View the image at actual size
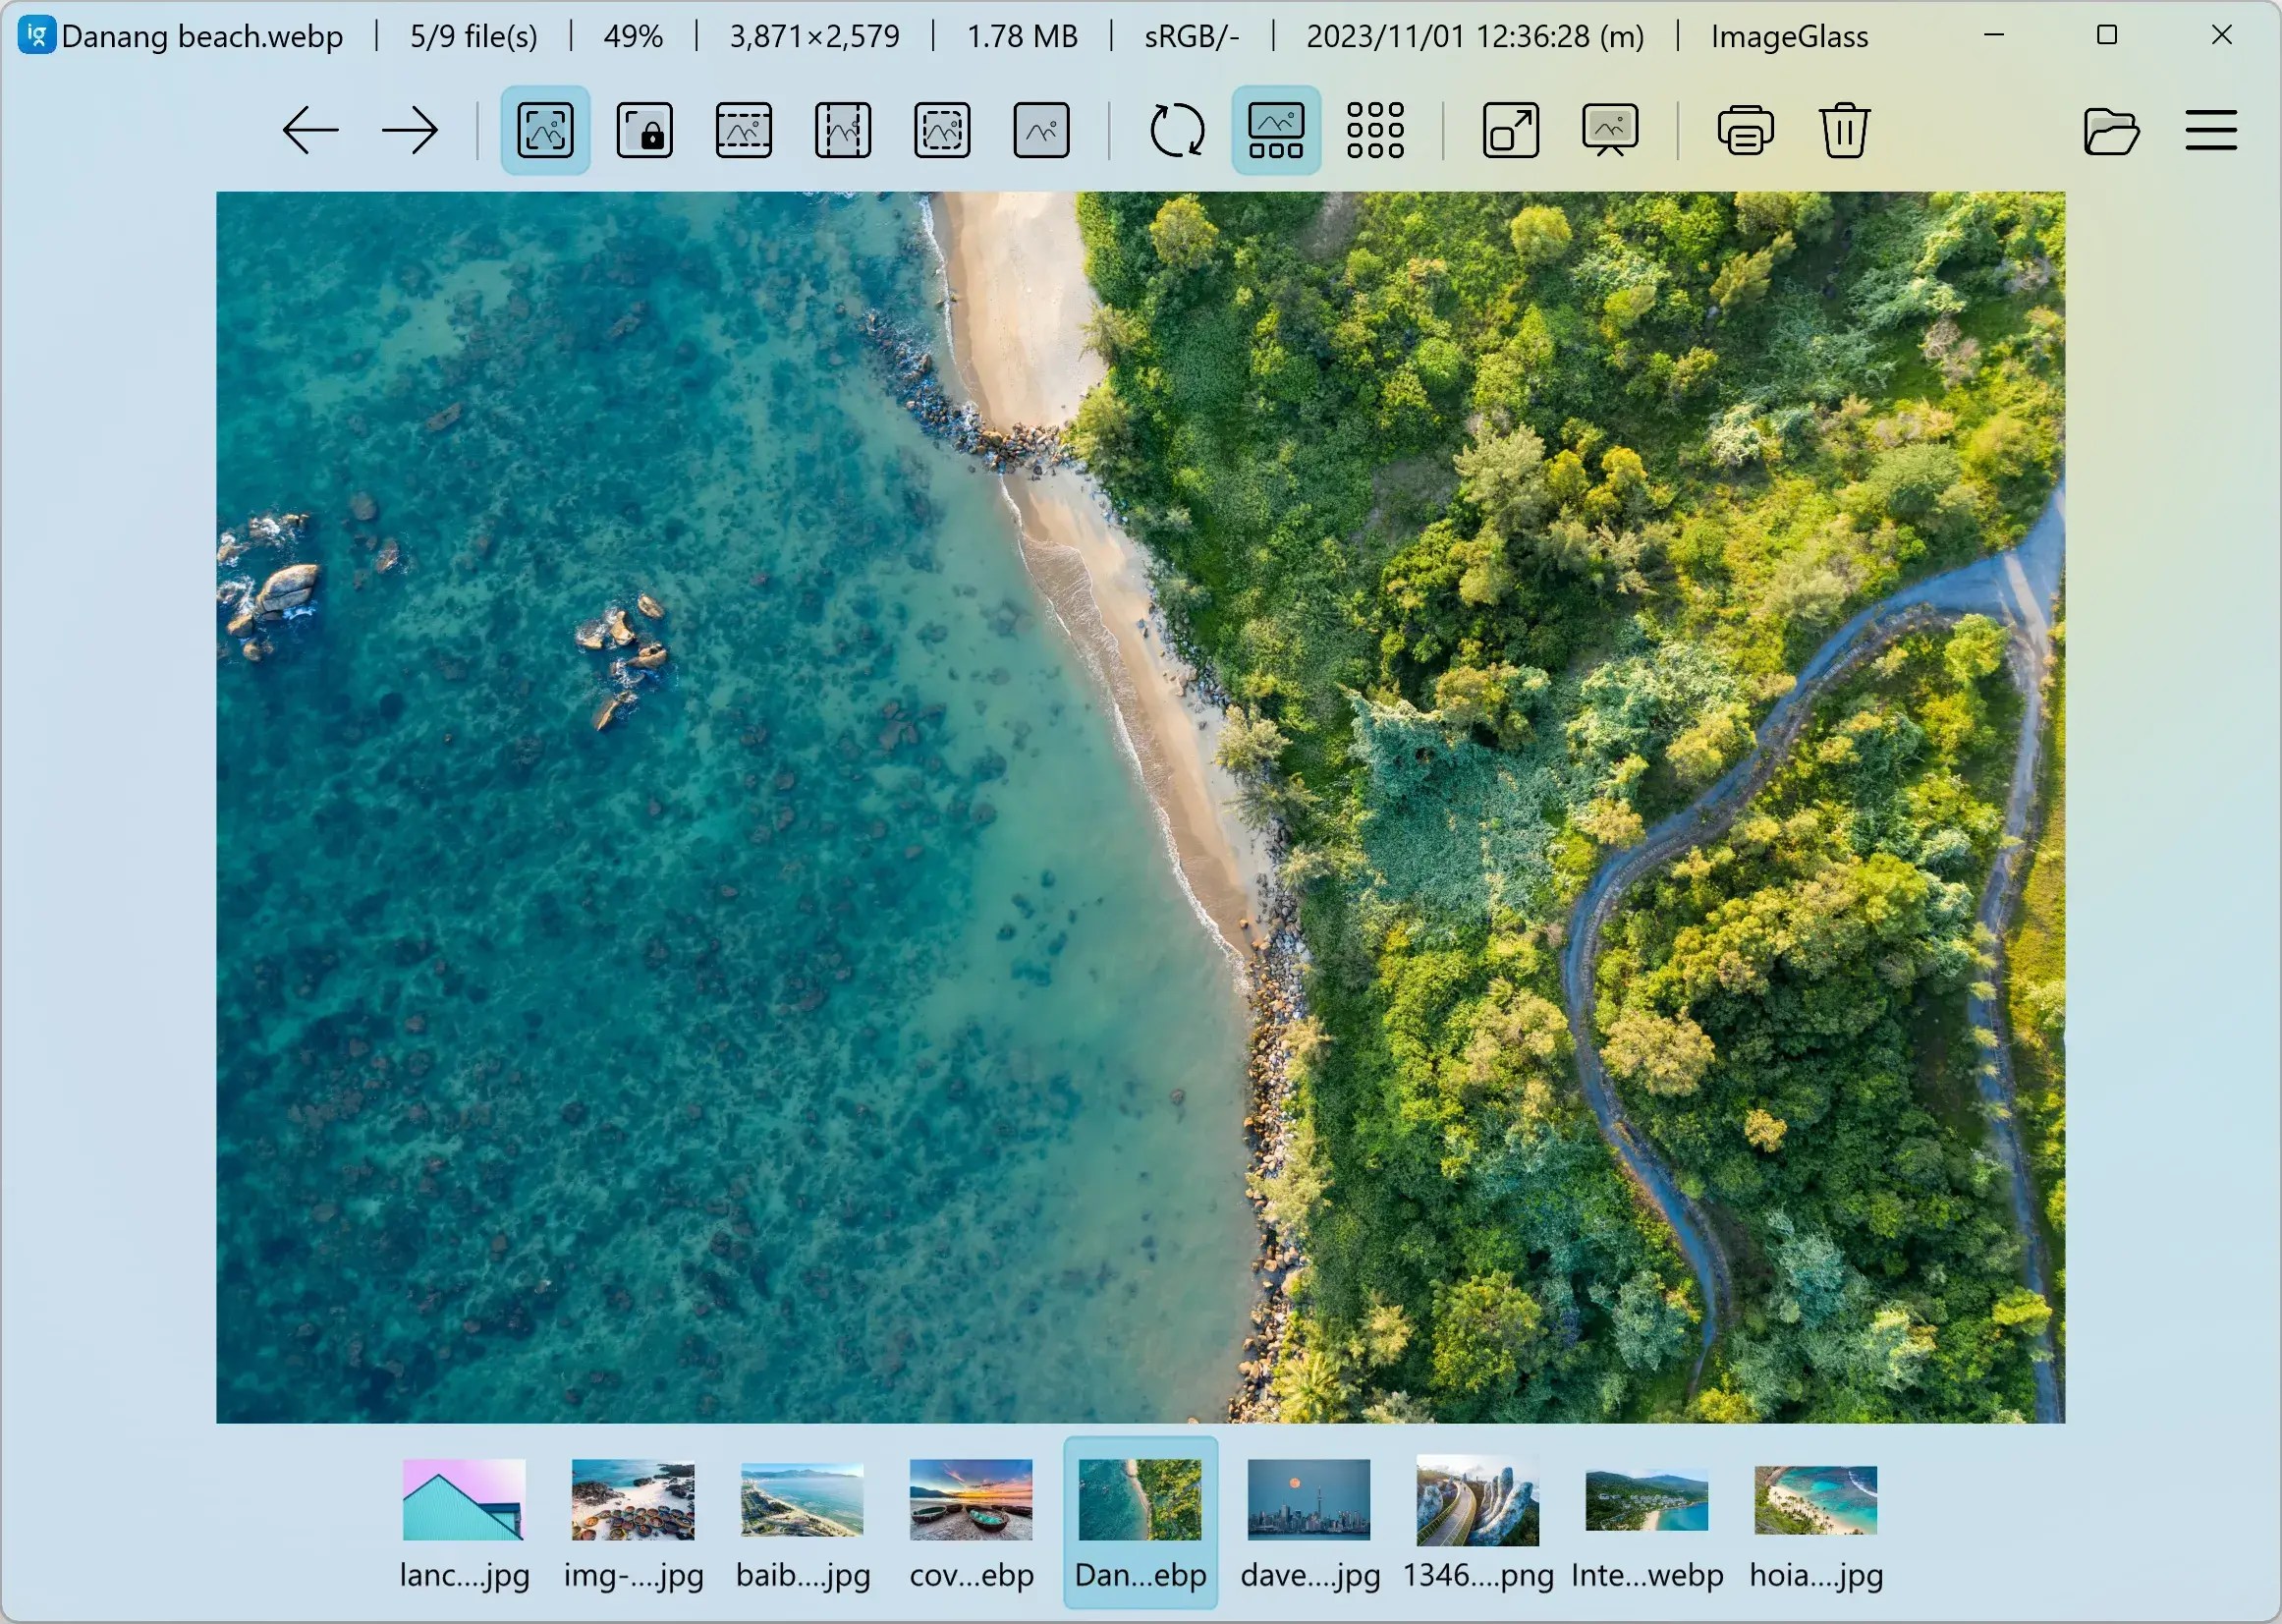Image resolution: width=2282 pixels, height=1624 pixels. click(x=1040, y=130)
